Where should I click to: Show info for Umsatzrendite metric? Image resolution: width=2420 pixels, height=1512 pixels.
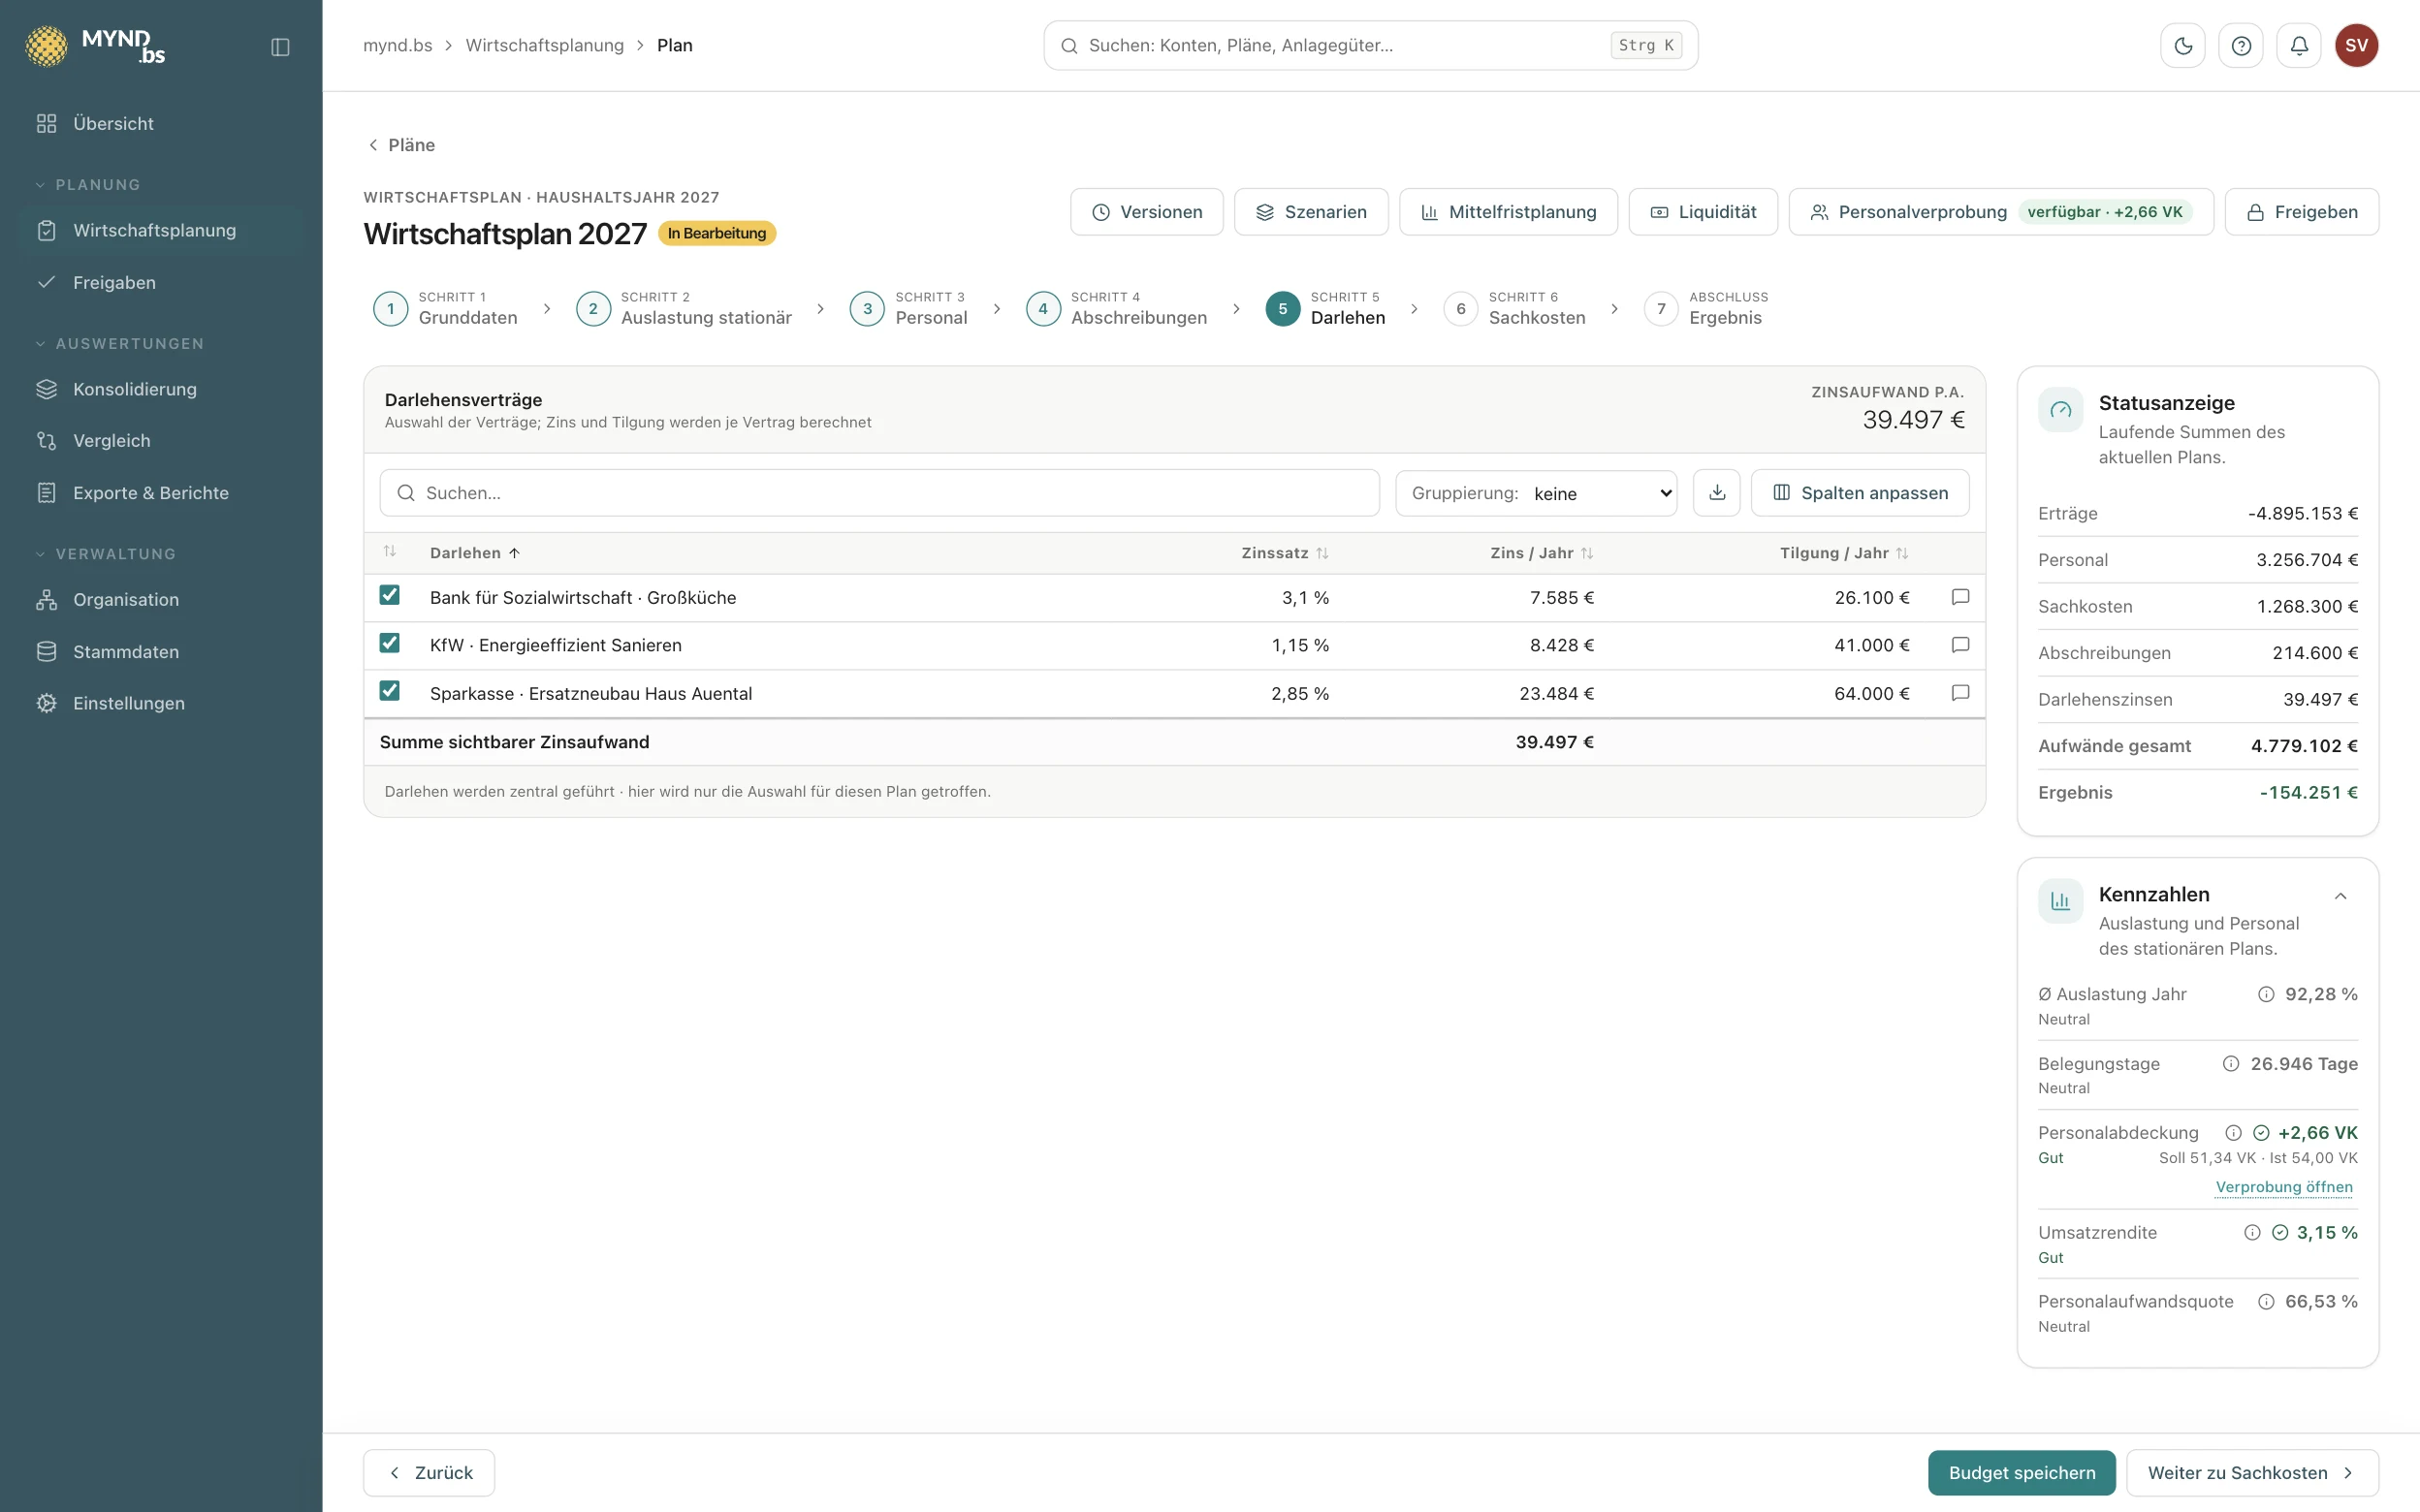coord(2252,1232)
